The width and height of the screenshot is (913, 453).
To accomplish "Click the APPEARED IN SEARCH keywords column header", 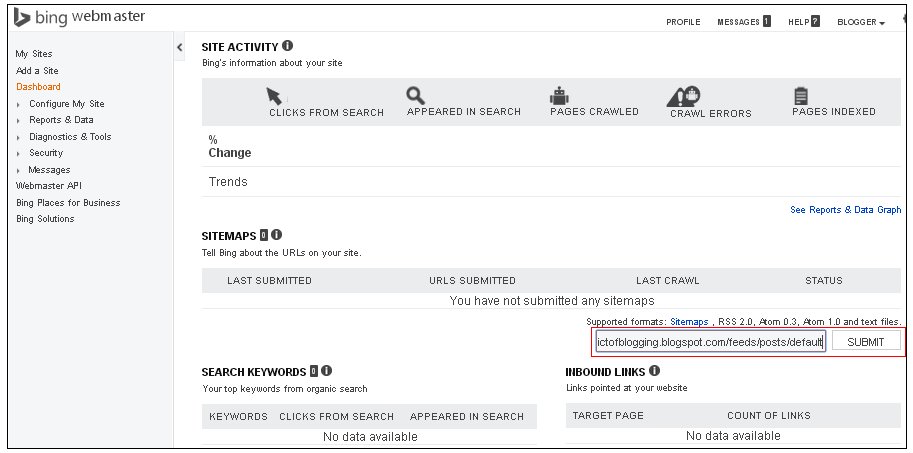I will click(467, 416).
